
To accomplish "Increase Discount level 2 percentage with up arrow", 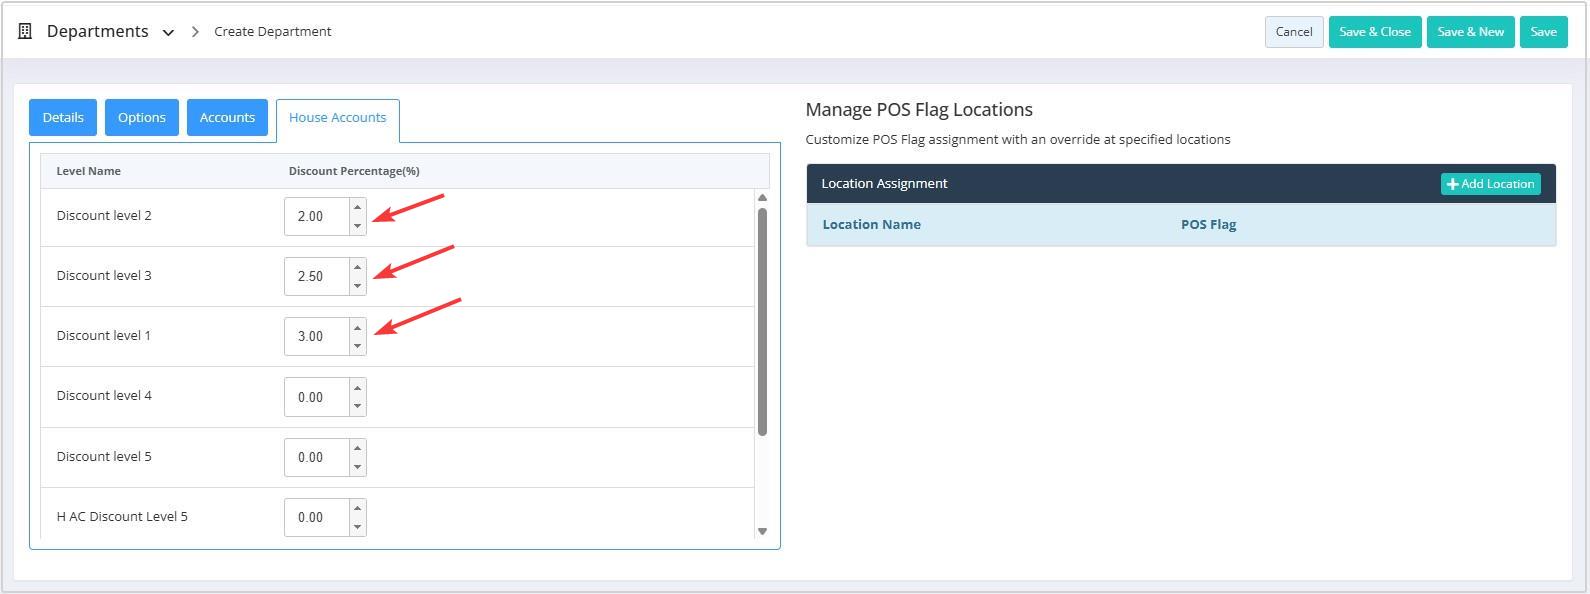I will click(x=357, y=207).
